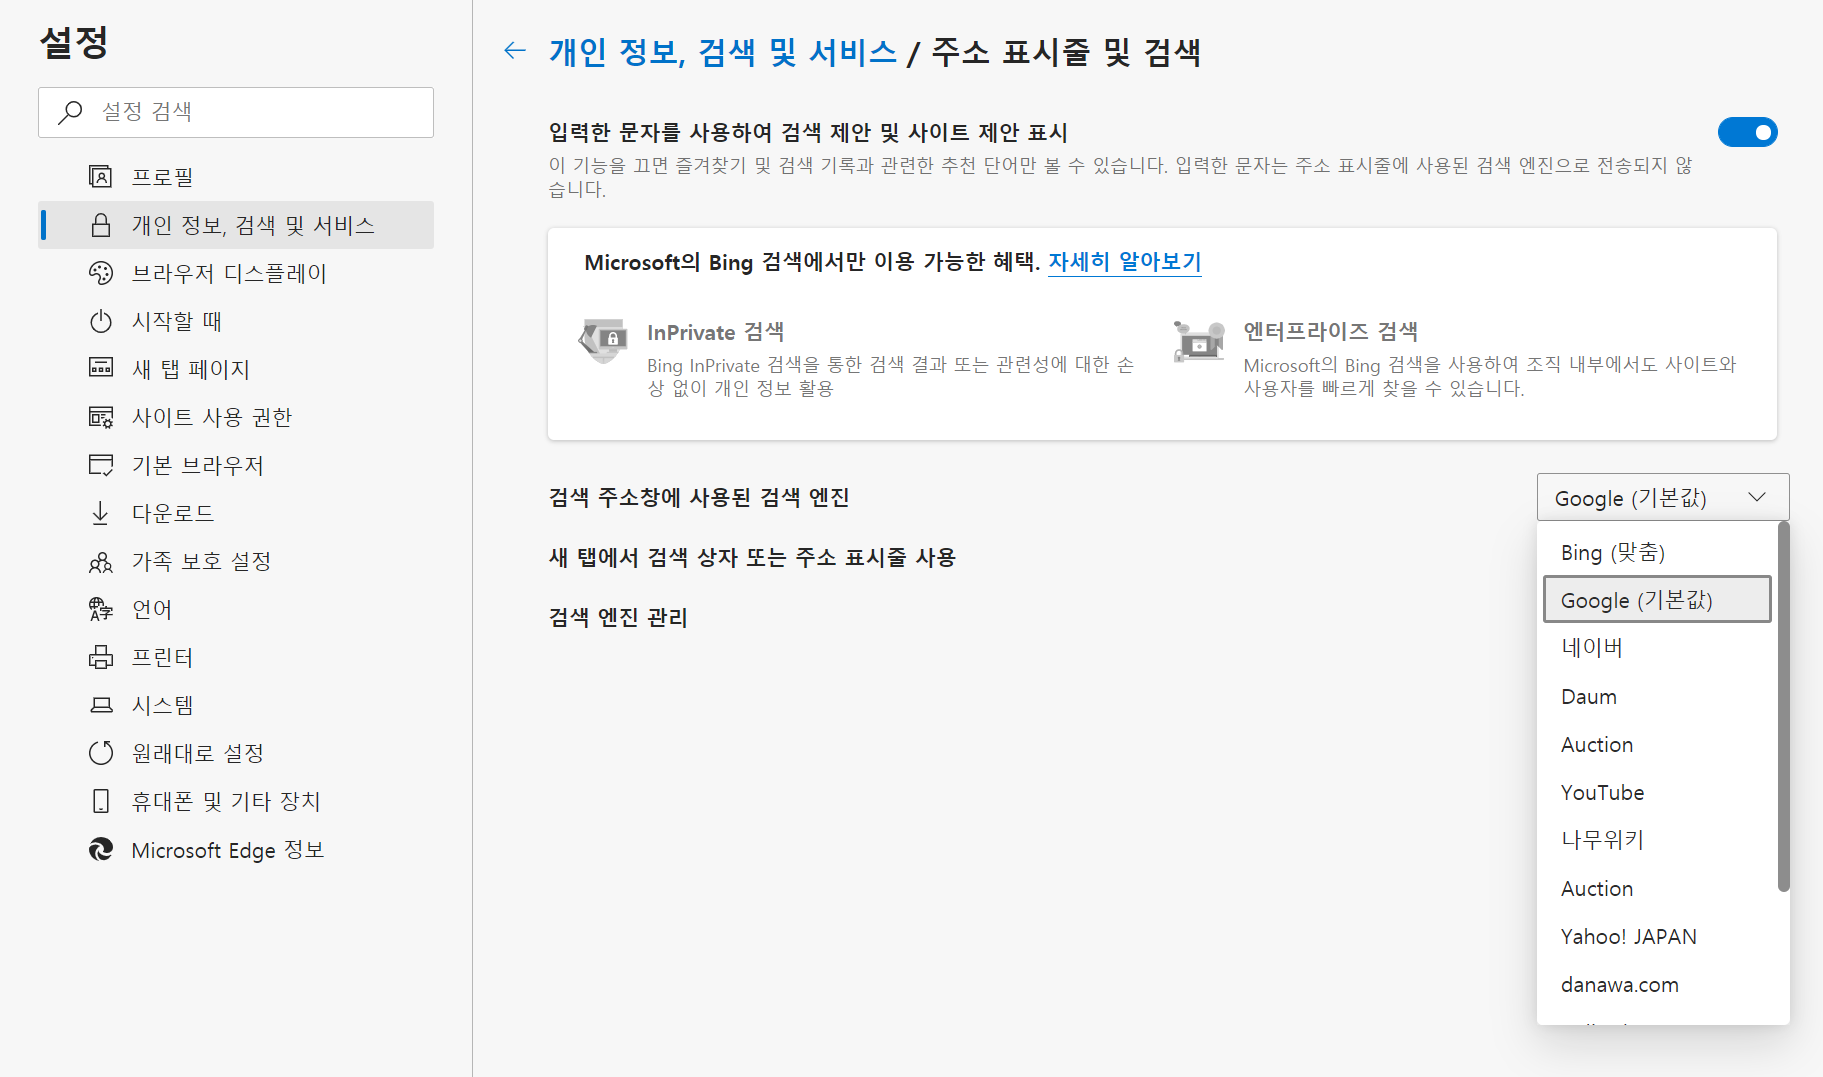
Task: Open 다운로드 section
Action: coord(236,513)
